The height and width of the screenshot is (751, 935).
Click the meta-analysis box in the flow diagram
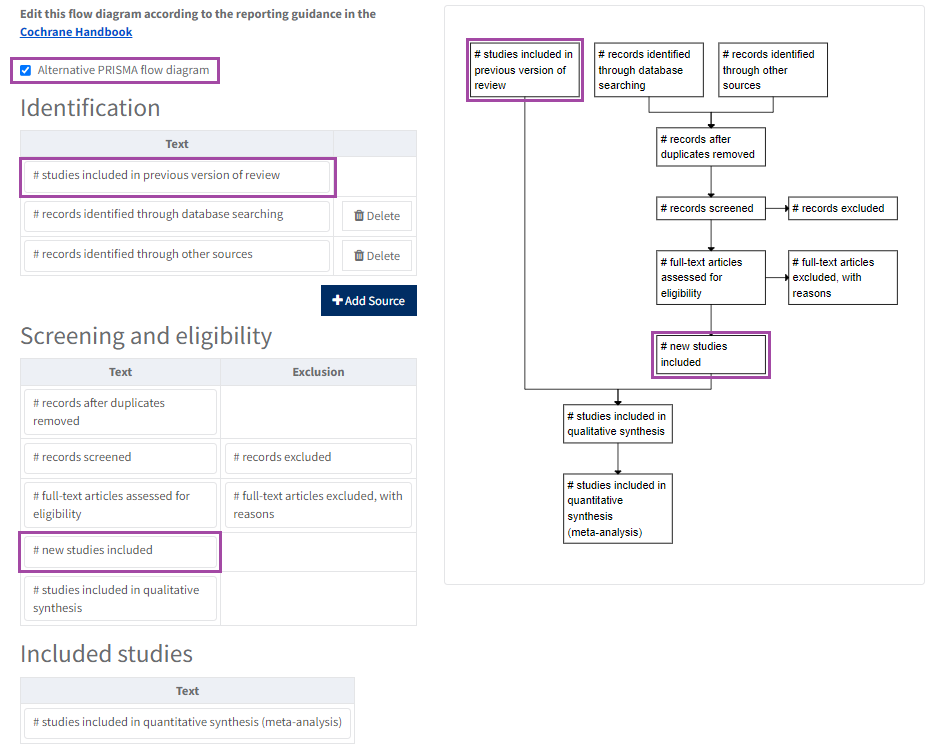coord(617,508)
